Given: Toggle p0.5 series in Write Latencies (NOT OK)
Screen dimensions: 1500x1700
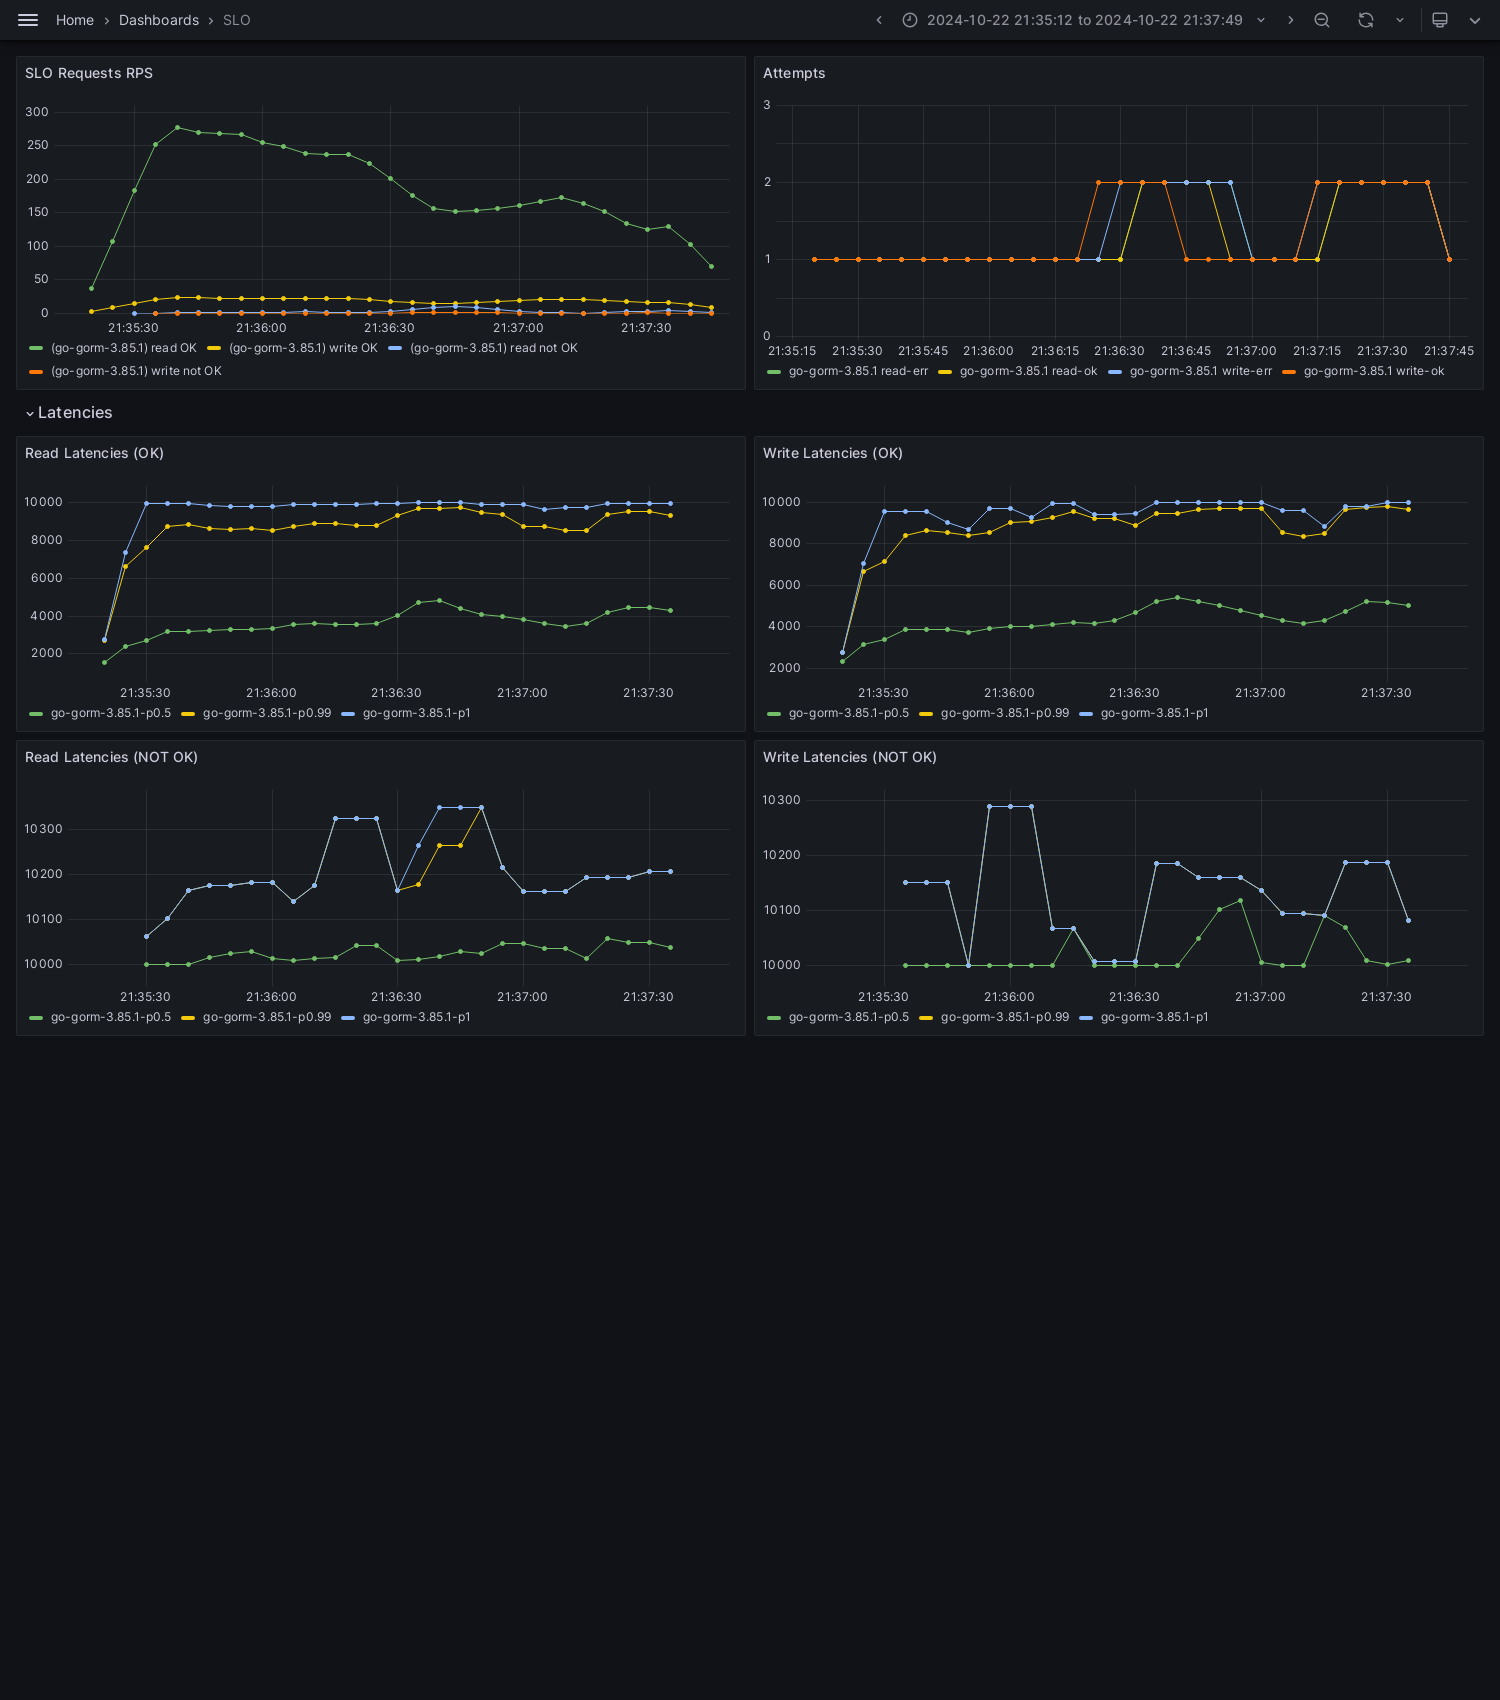Looking at the screenshot, I should 849,1017.
